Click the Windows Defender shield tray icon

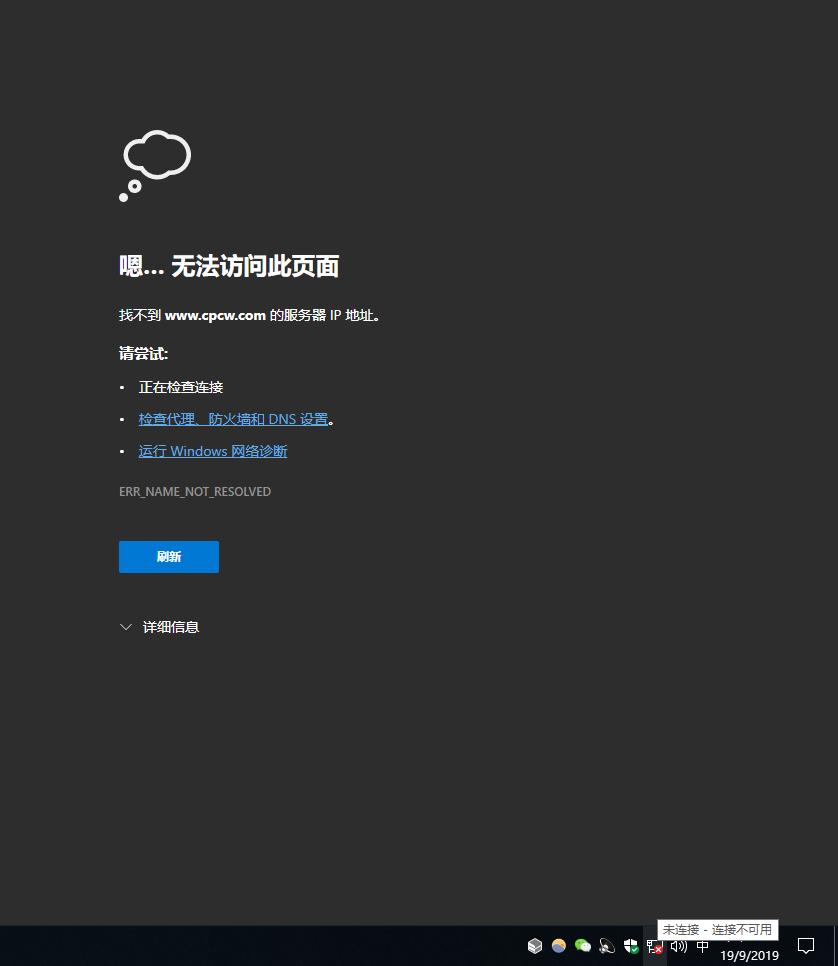pos(631,945)
